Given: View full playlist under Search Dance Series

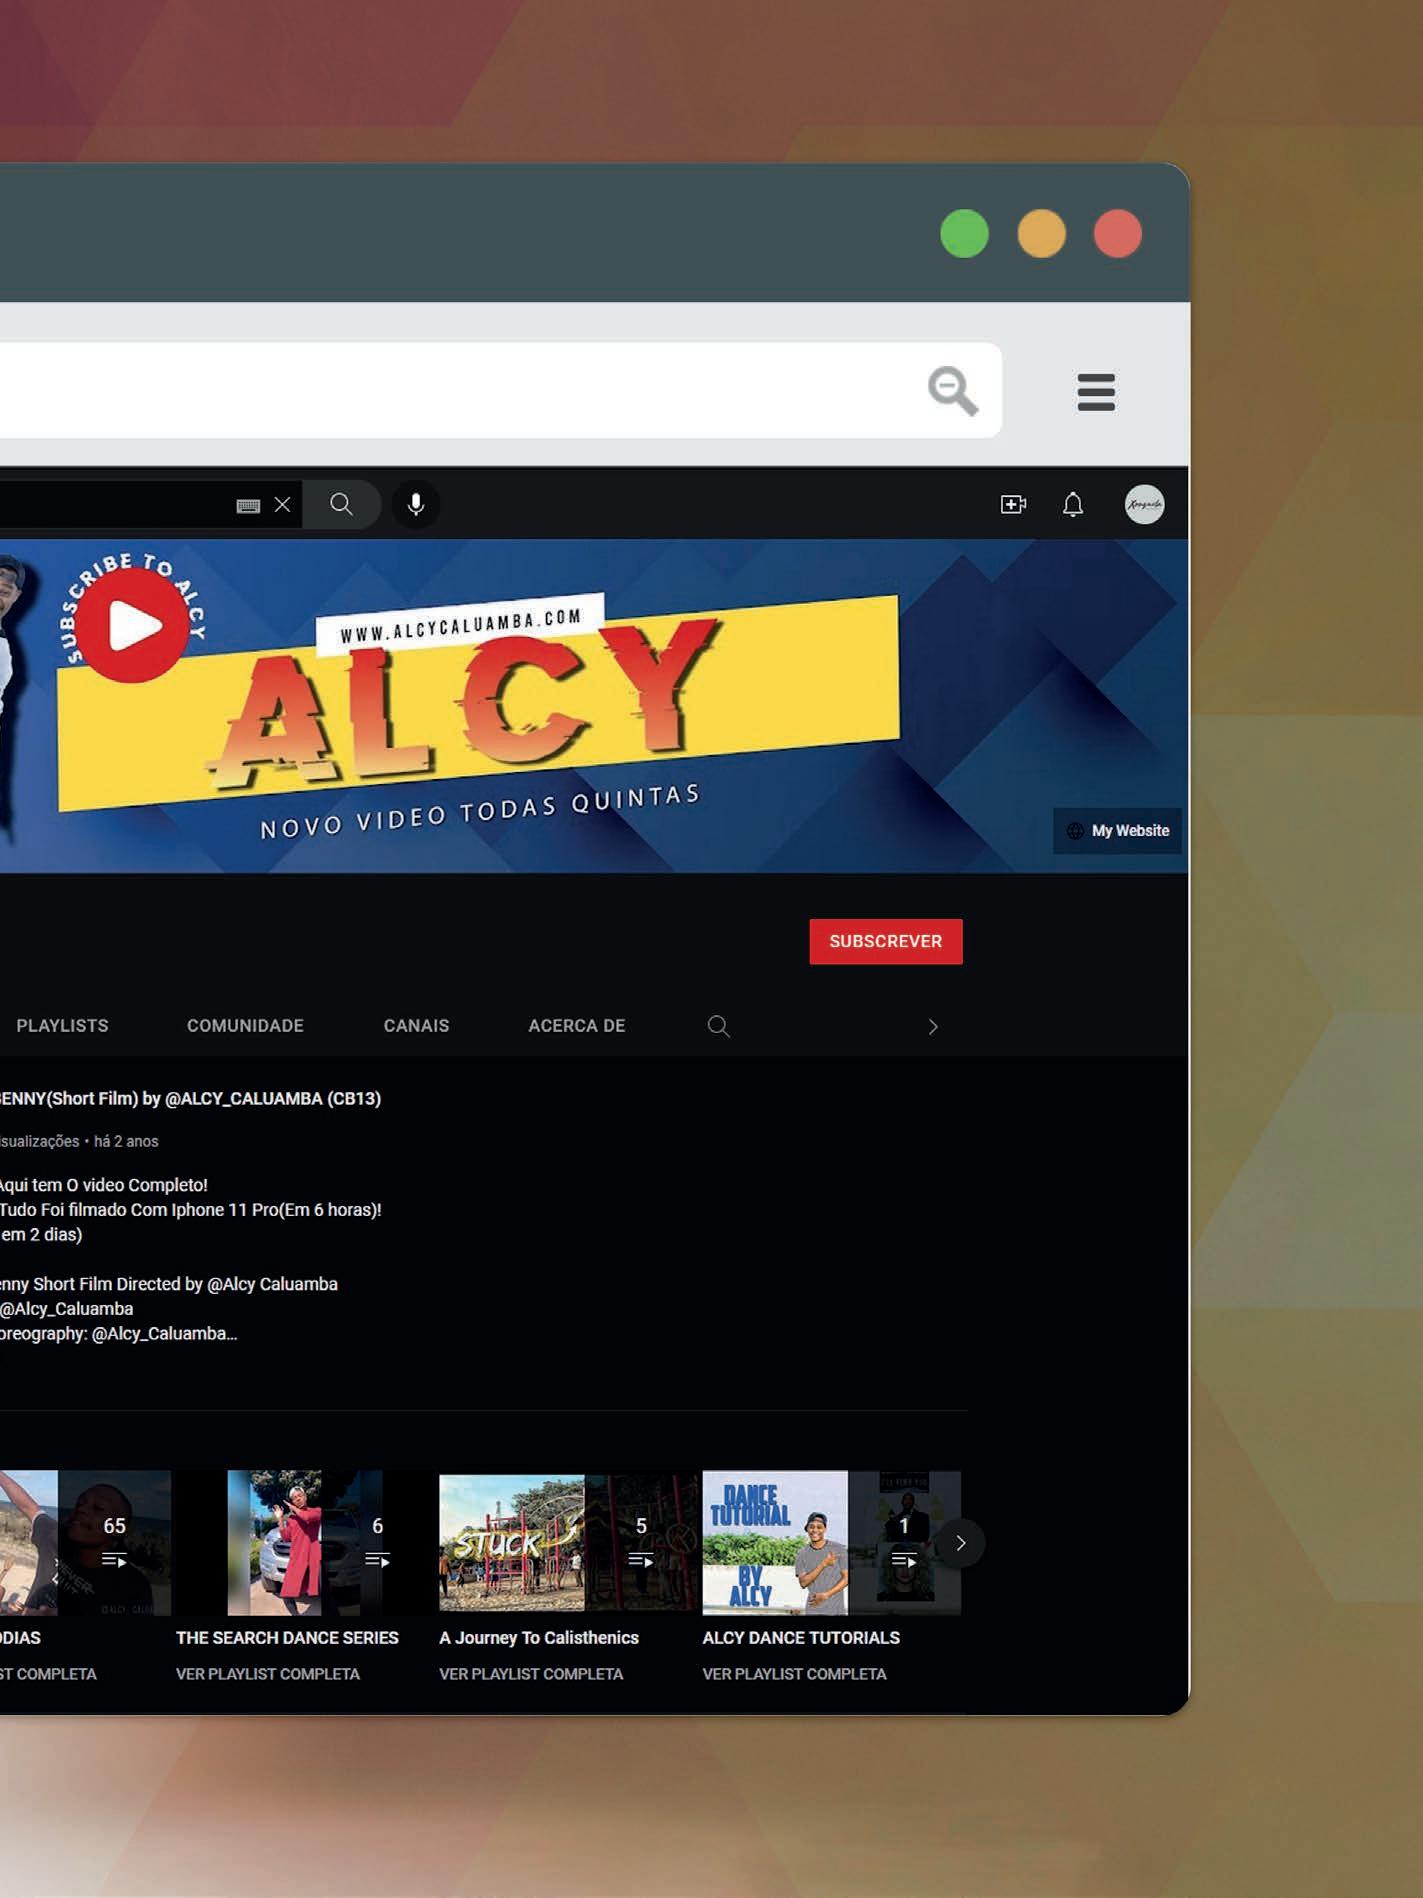Looking at the screenshot, I should click(268, 1674).
